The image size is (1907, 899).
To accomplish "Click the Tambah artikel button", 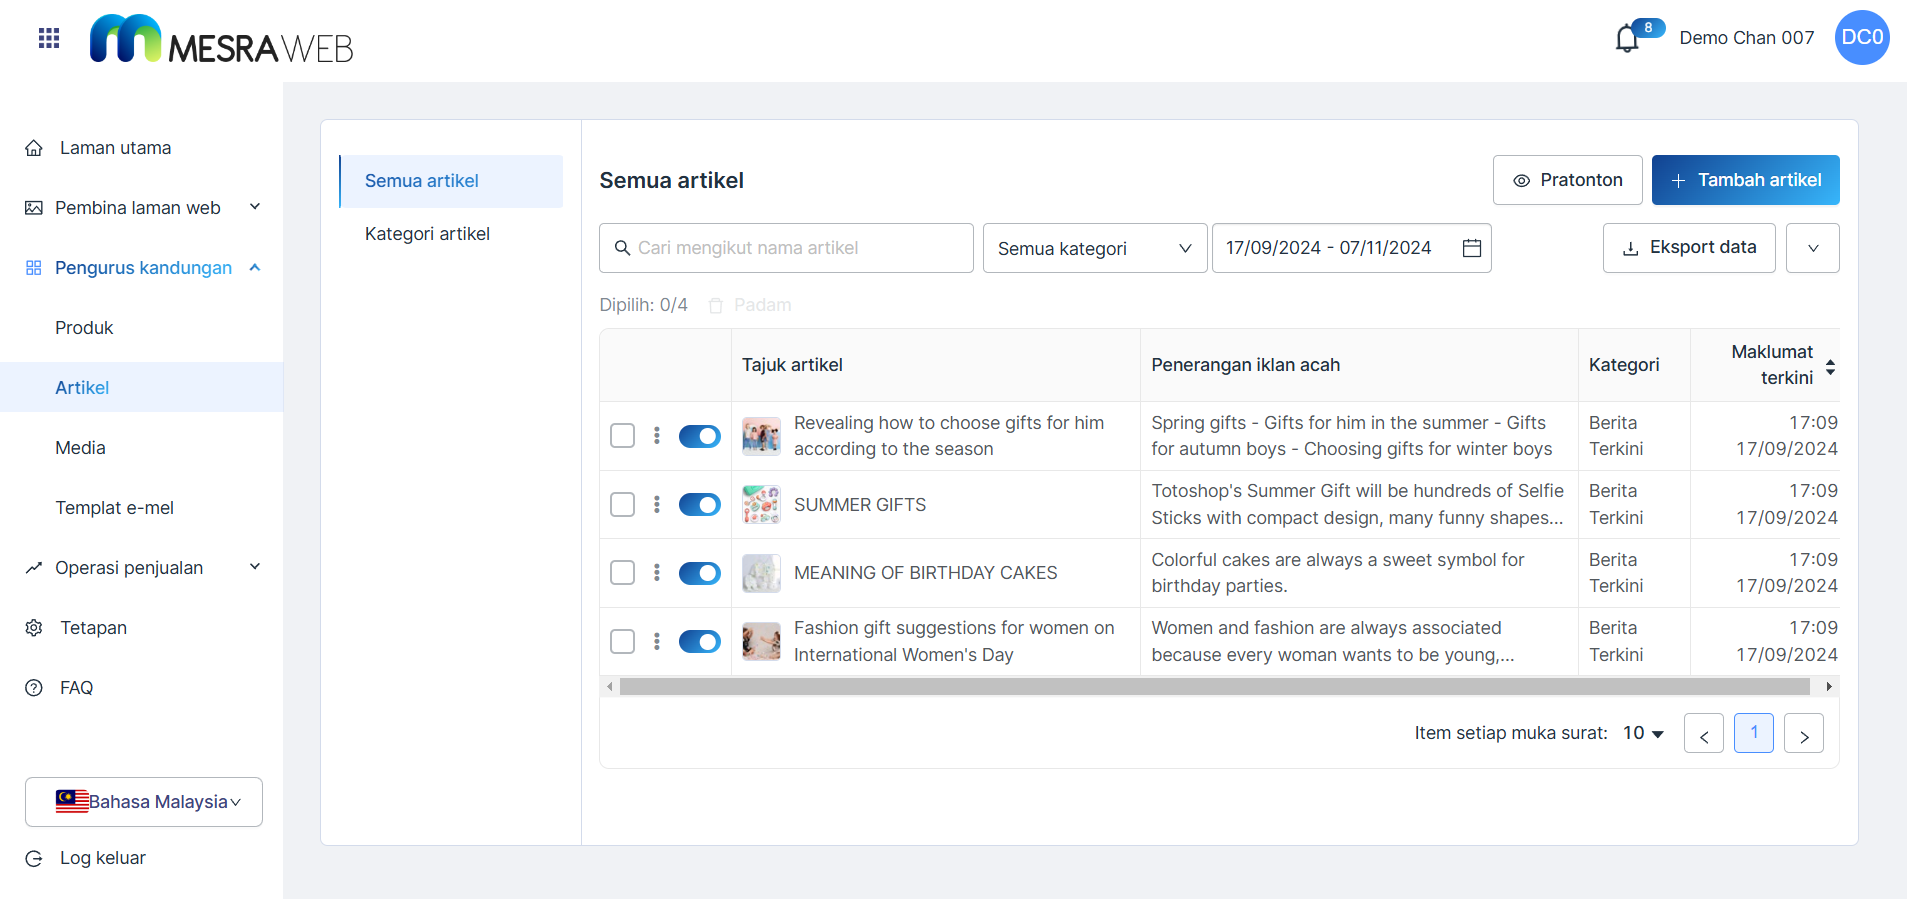I will 1745,180.
